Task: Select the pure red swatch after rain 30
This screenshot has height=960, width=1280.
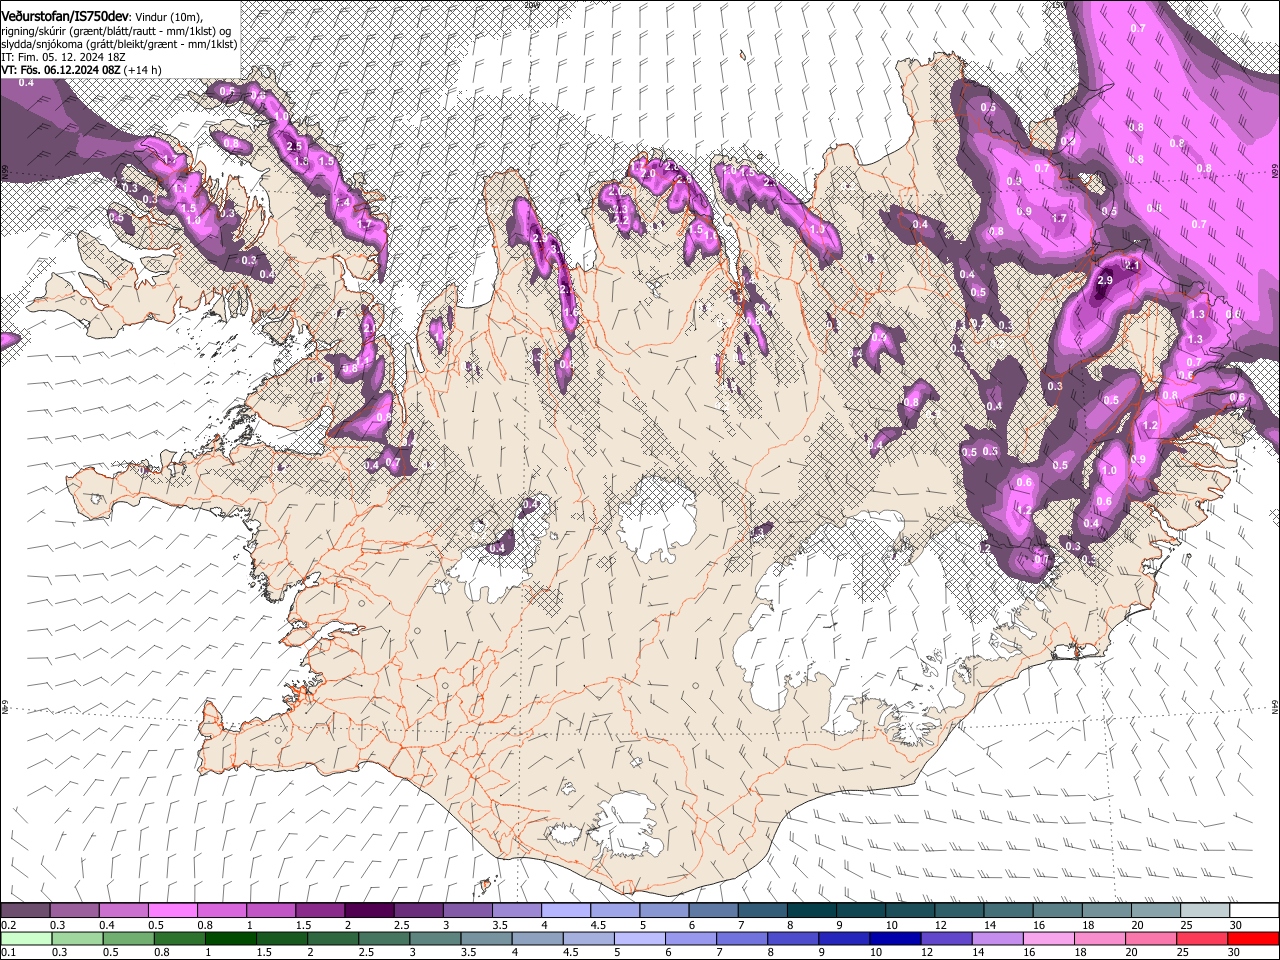Action: [1253, 938]
